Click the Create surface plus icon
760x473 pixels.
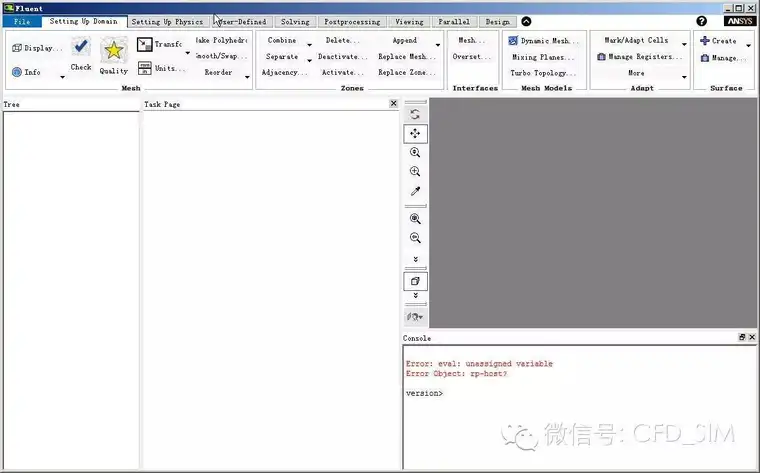[x=705, y=41]
